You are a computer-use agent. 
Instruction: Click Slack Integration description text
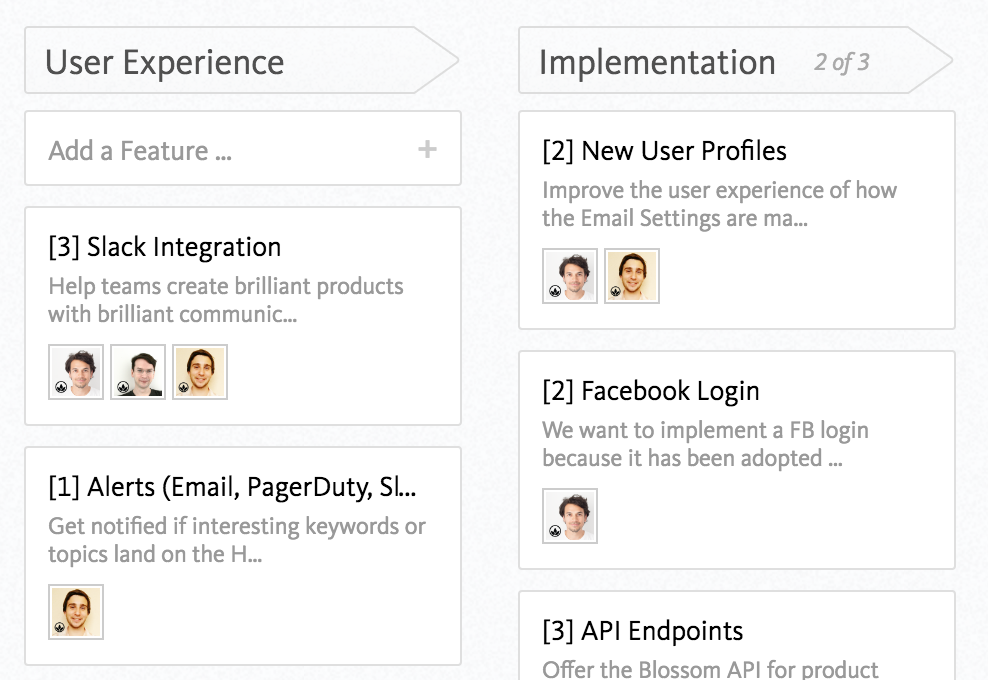226,300
